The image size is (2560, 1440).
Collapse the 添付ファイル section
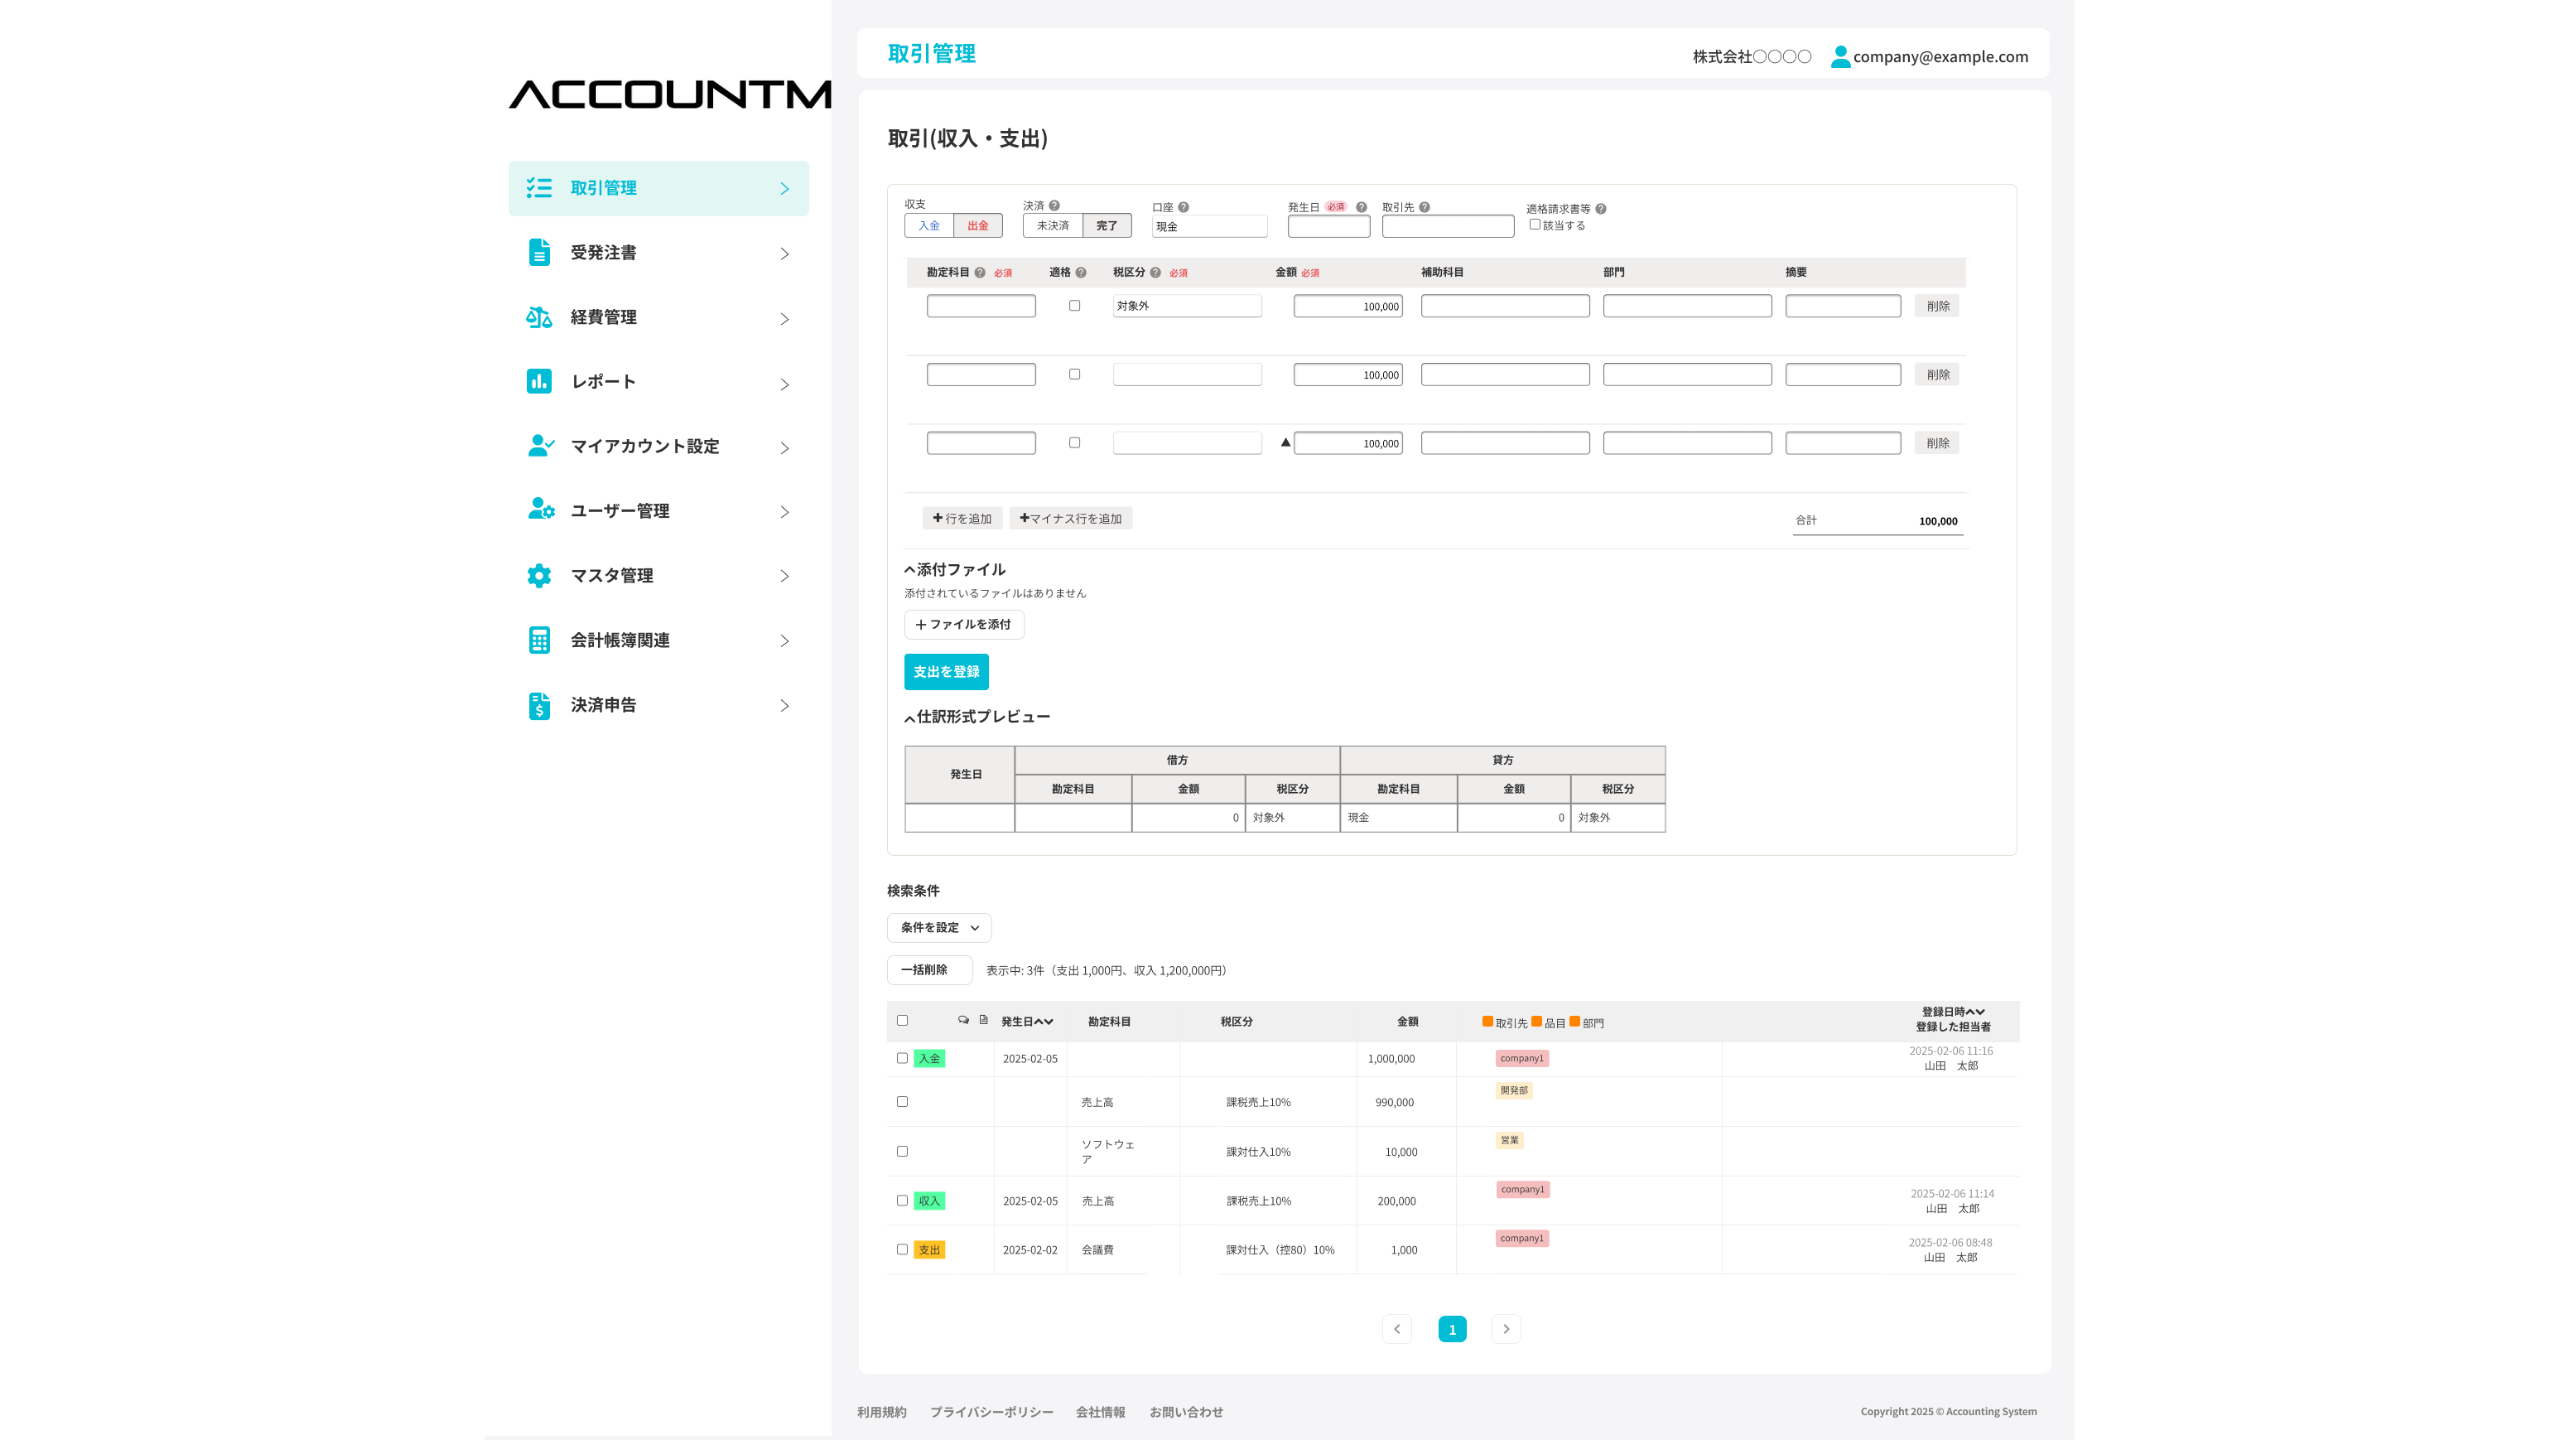(x=910, y=570)
